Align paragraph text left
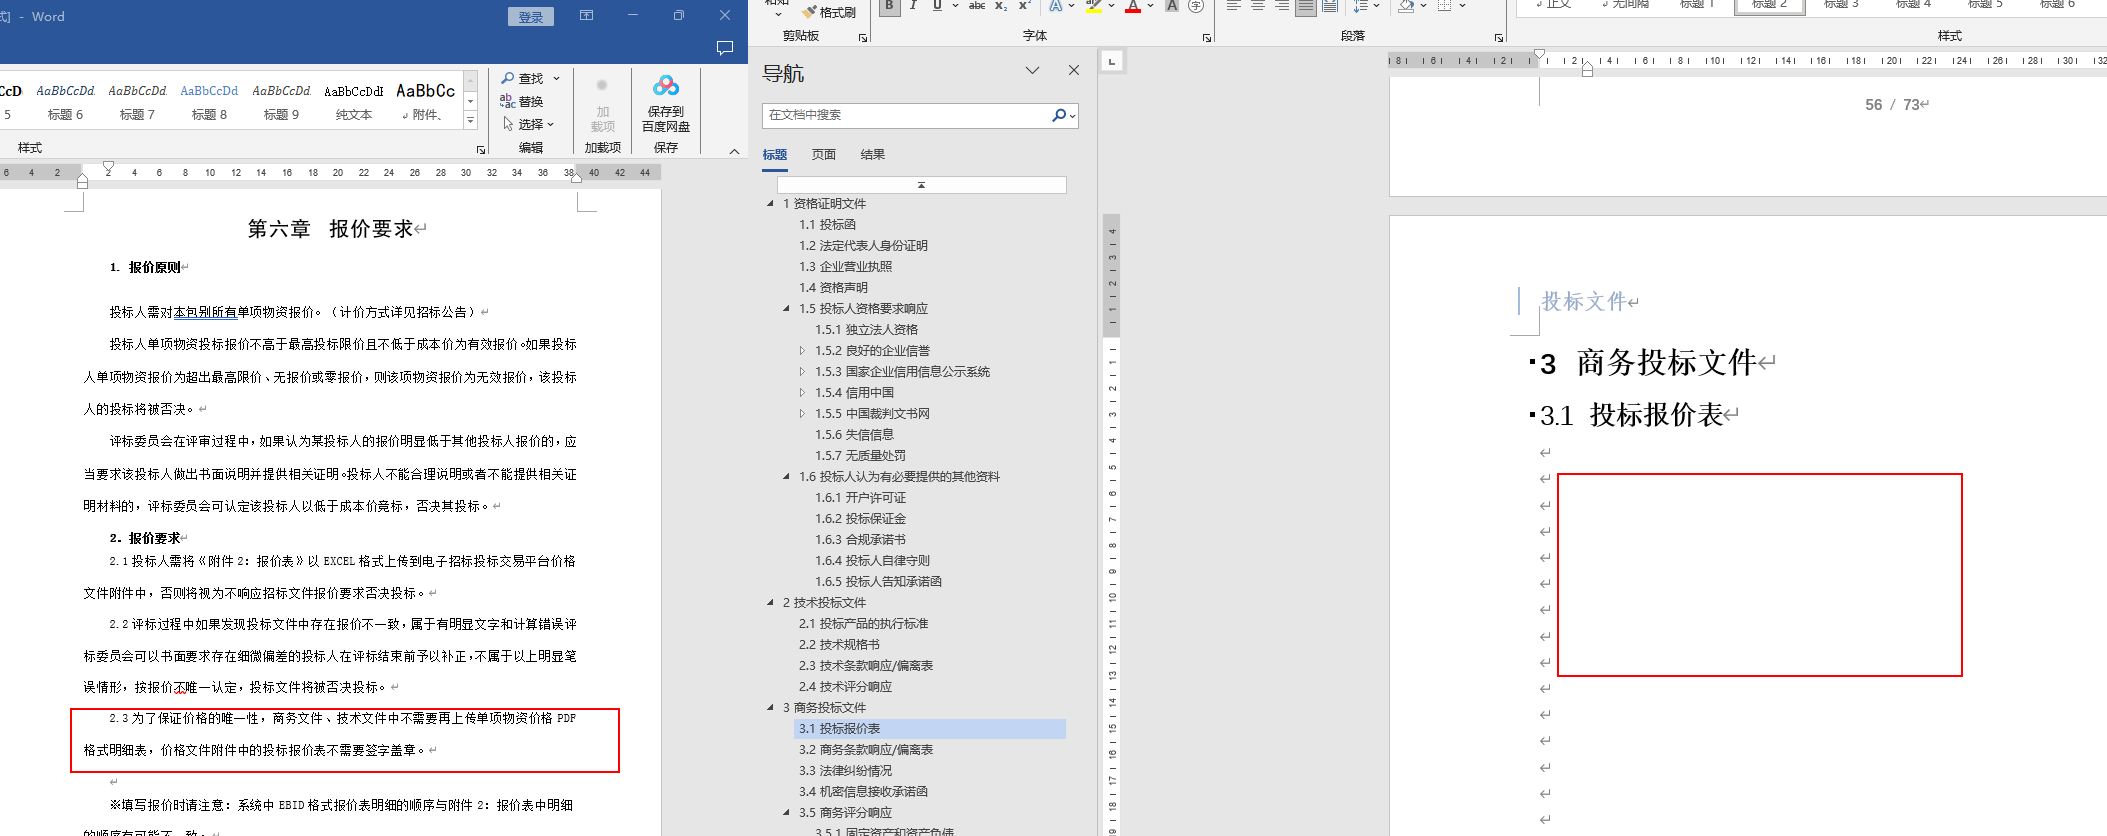The image size is (2107, 836). [x=1234, y=6]
